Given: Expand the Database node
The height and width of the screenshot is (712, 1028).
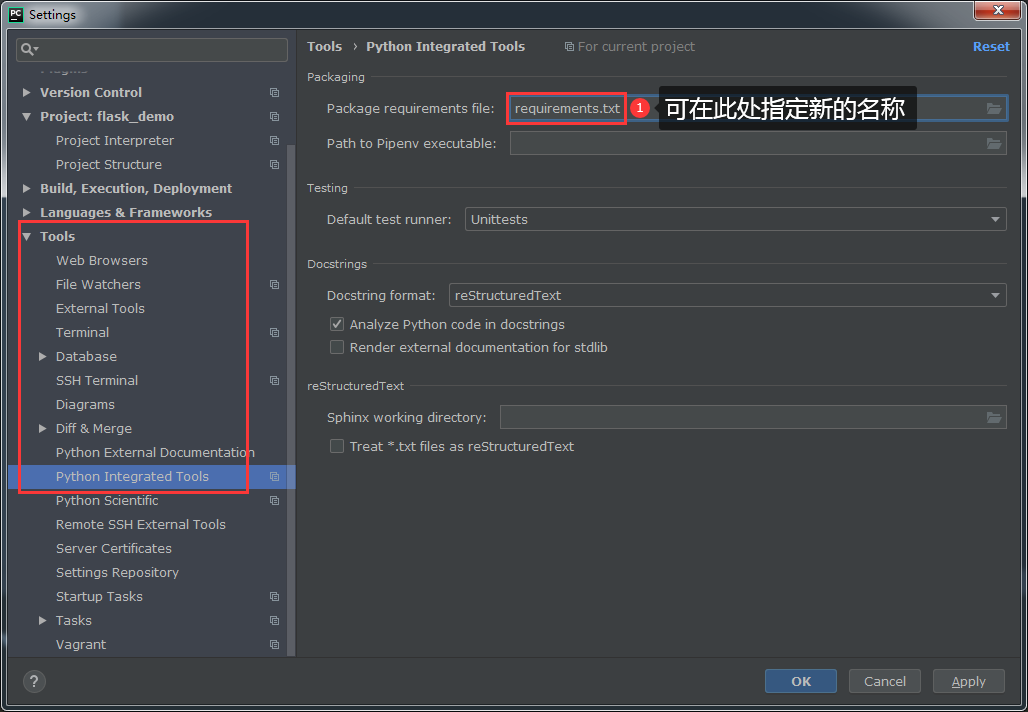Looking at the screenshot, I should click(x=43, y=357).
